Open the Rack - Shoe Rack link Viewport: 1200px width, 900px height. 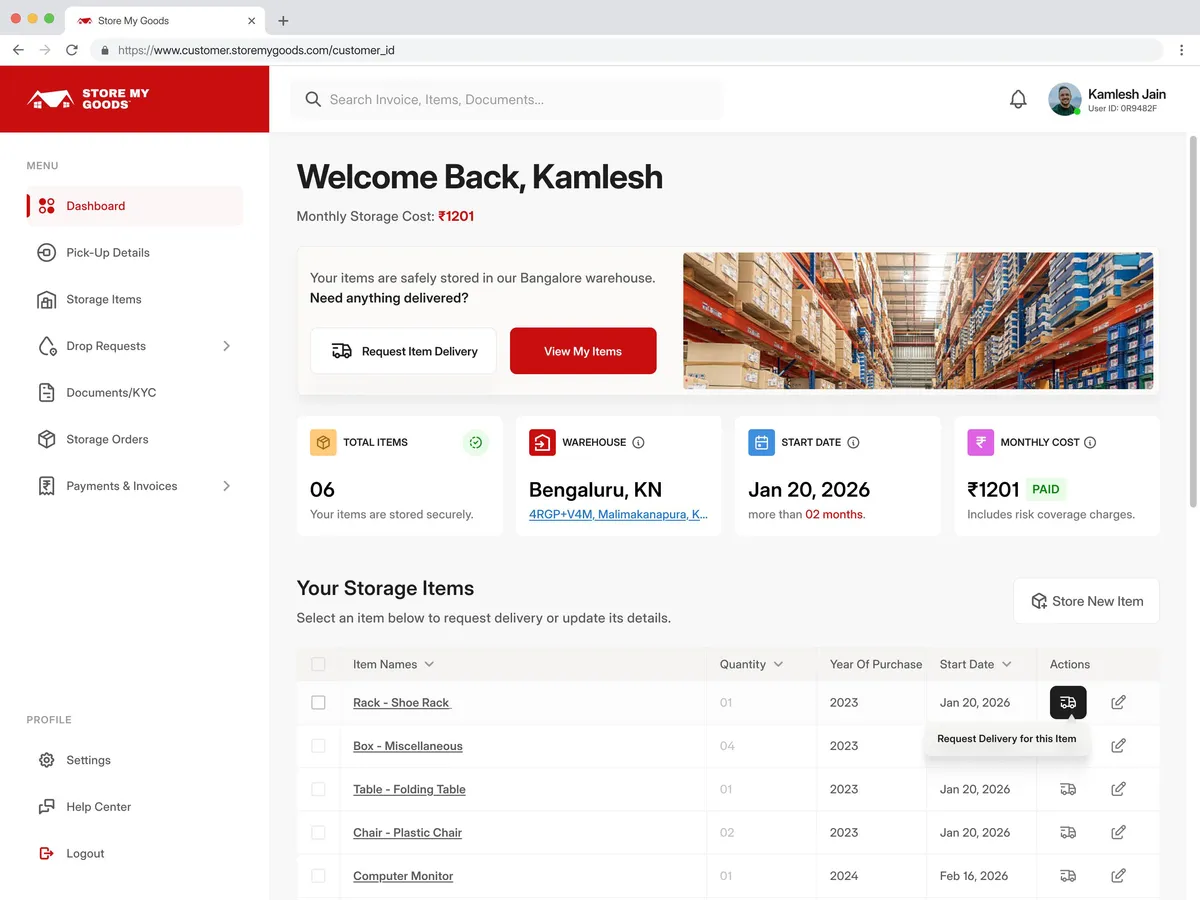coord(402,702)
